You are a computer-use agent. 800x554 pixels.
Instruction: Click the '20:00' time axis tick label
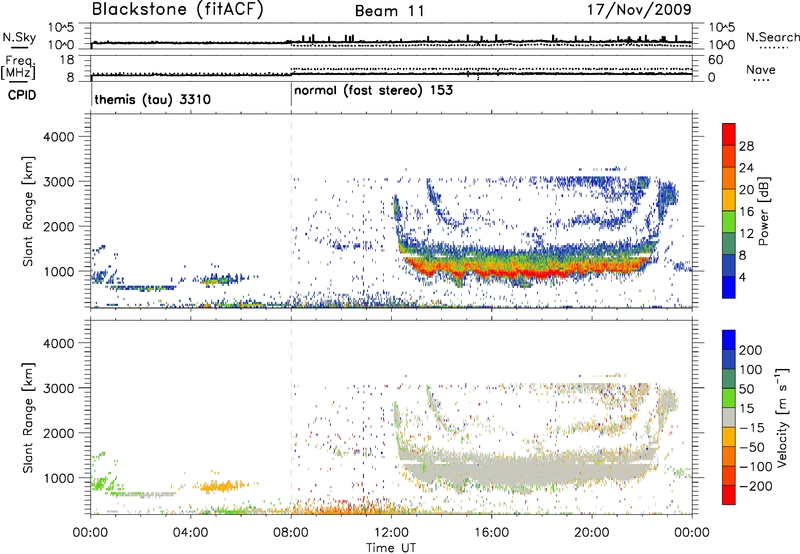tap(591, 533)
